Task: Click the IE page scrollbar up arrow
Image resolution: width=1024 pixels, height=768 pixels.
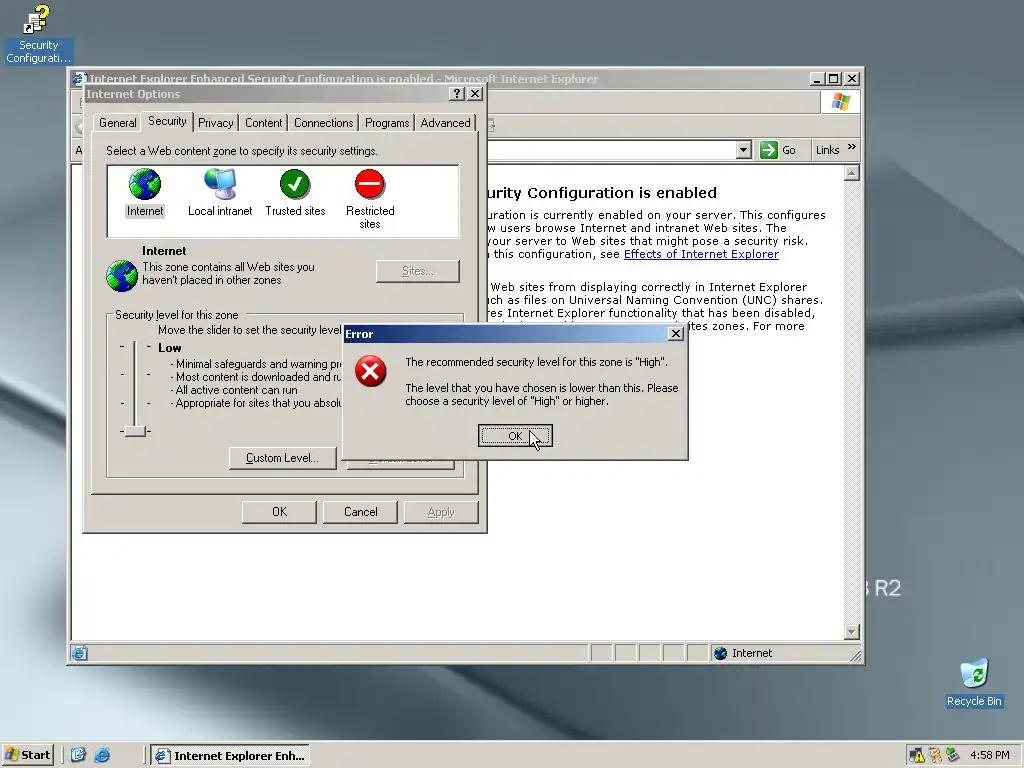Action: click(x=852, y=173)
